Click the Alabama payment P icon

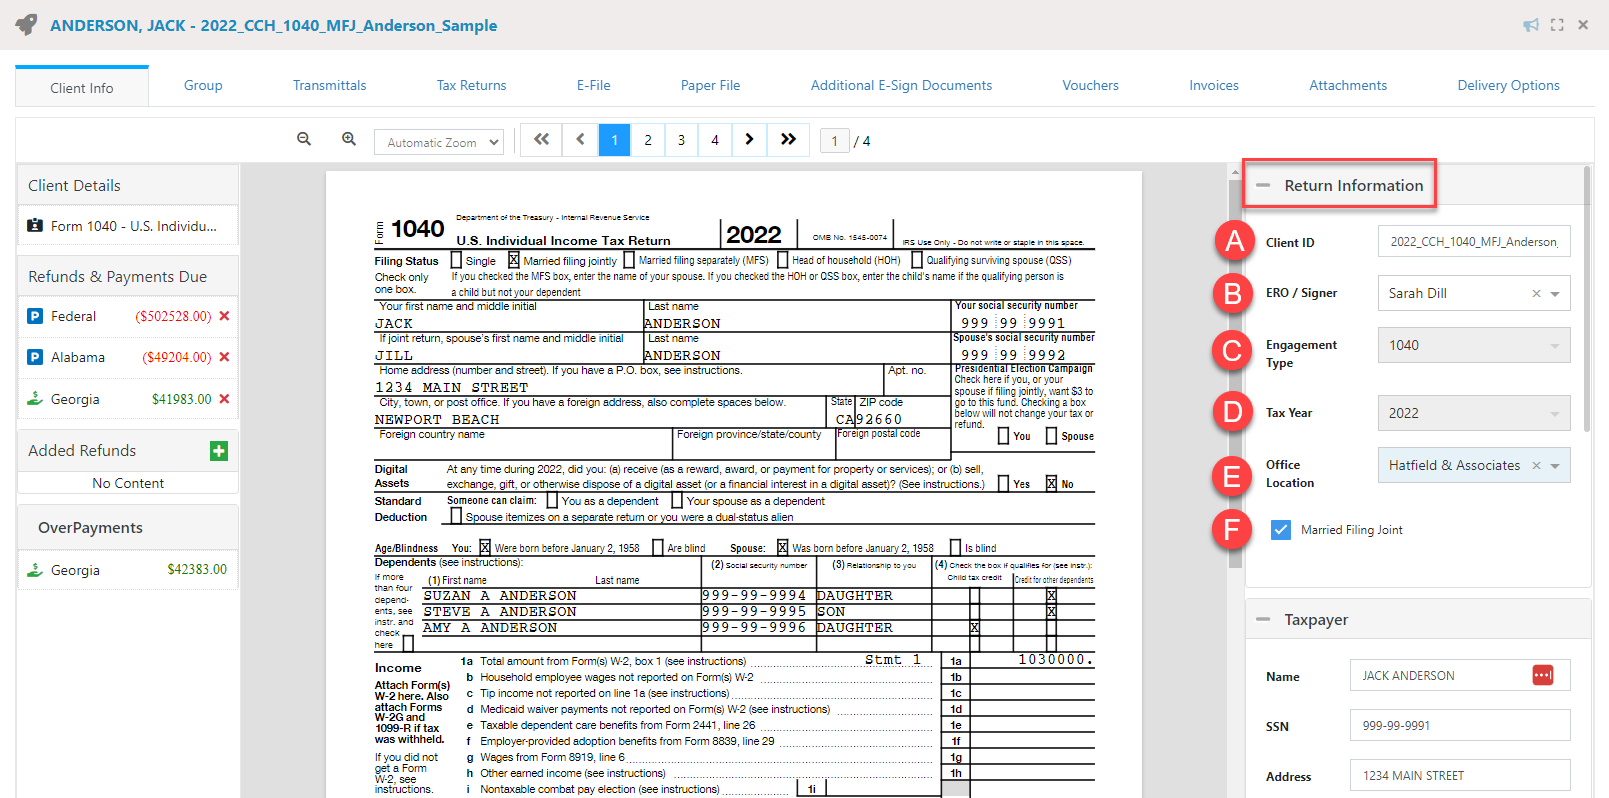35,357
